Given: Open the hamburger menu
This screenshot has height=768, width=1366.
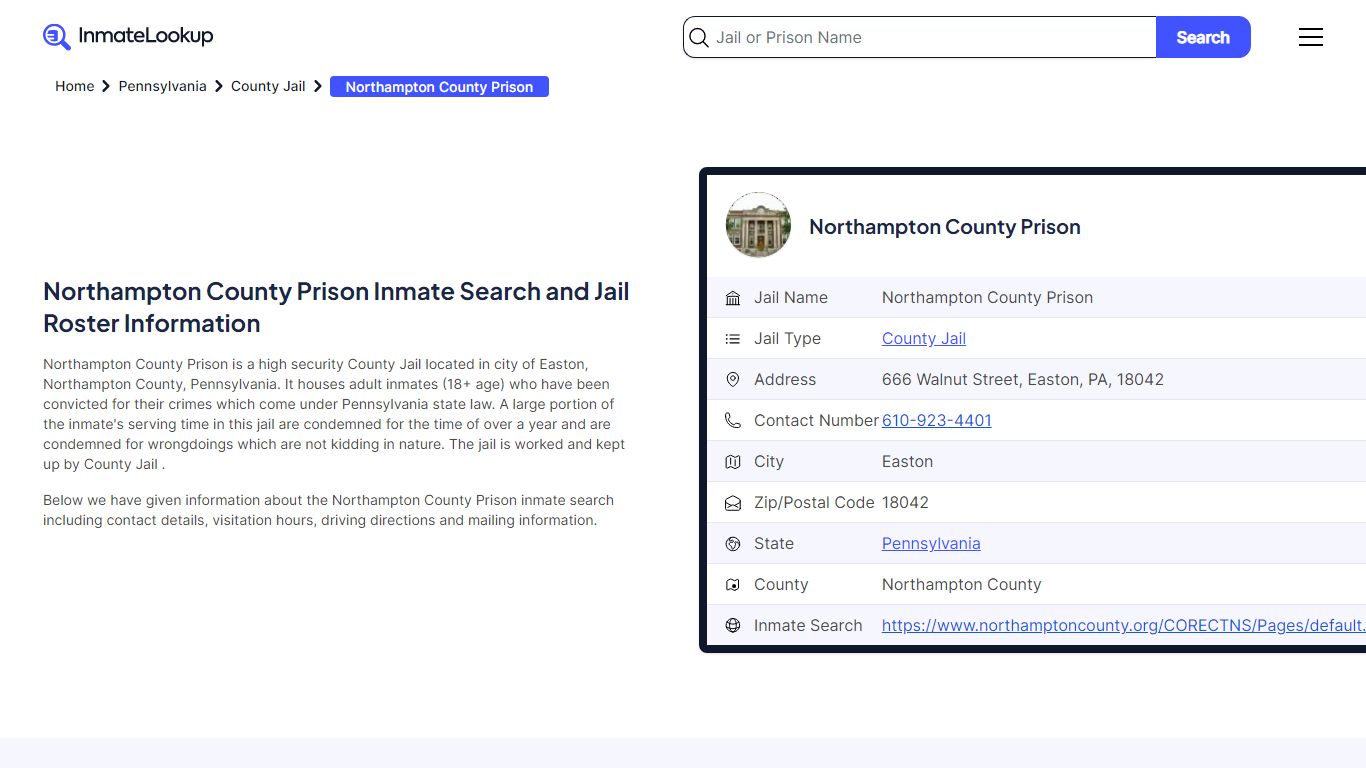Looking at the screenshot, I should (x=1310, y=37).
